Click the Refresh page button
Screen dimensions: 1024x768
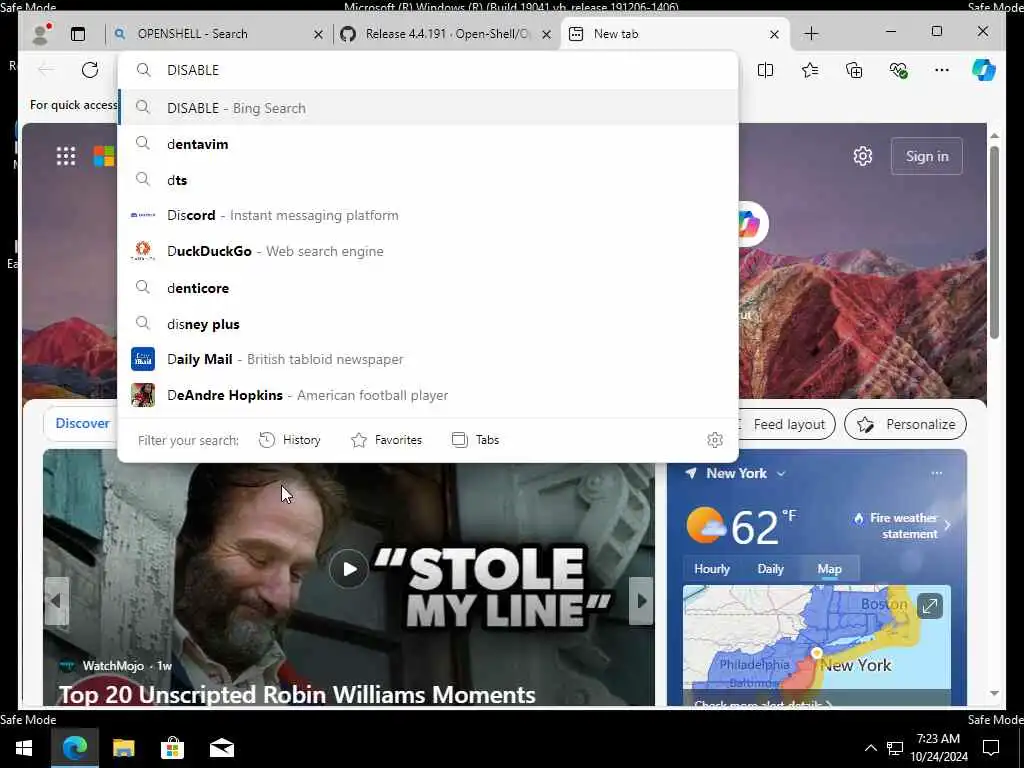click(90, 70)
